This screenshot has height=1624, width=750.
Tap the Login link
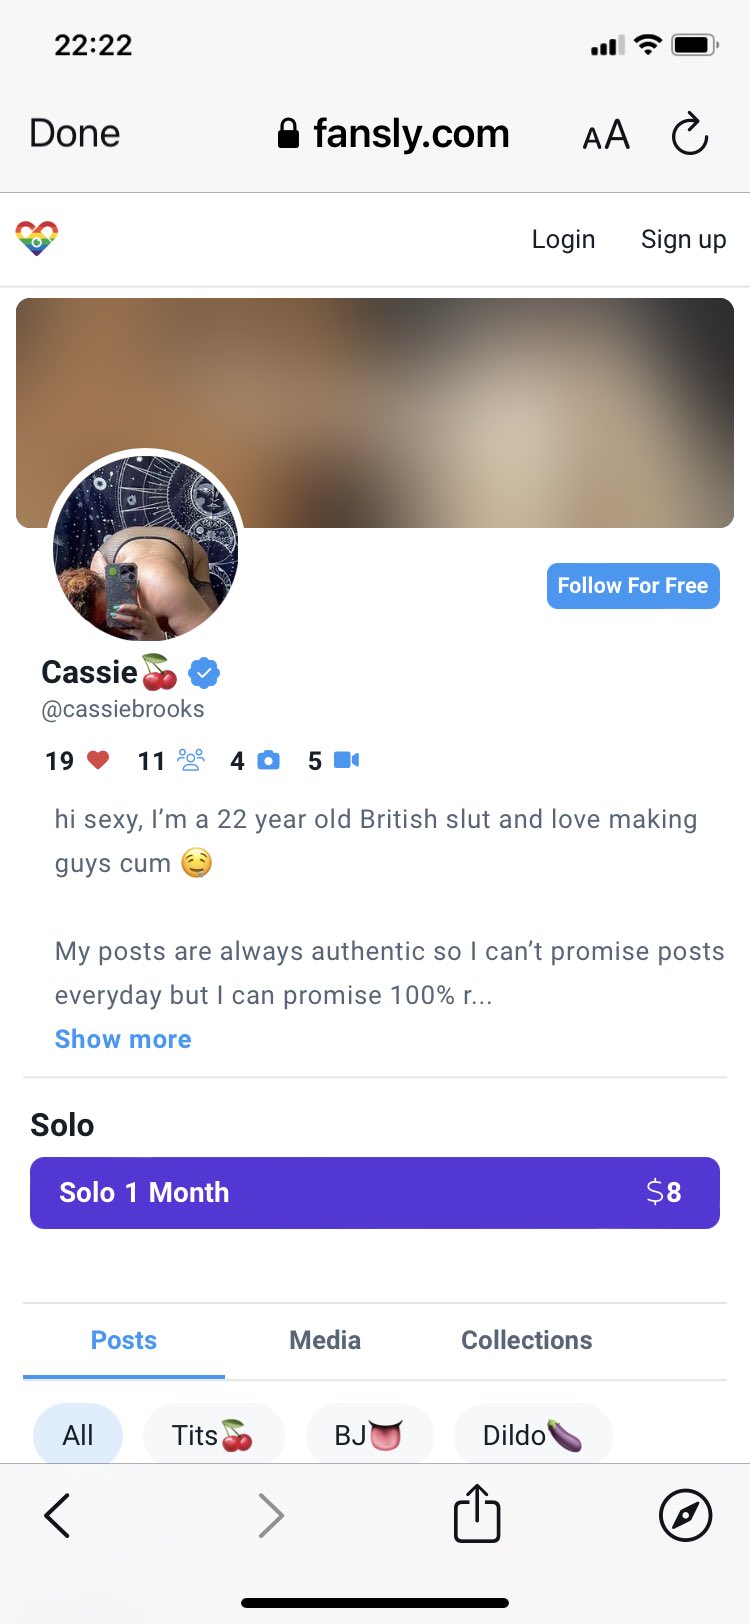[563, 239]
